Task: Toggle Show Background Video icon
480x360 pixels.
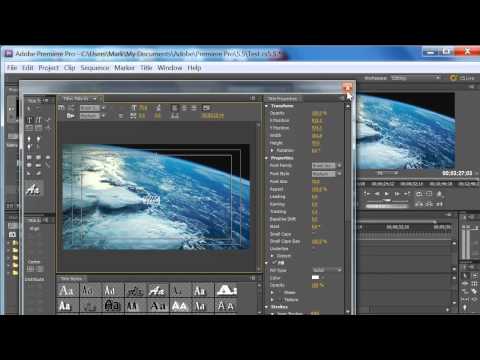Action: click(206, 108)
